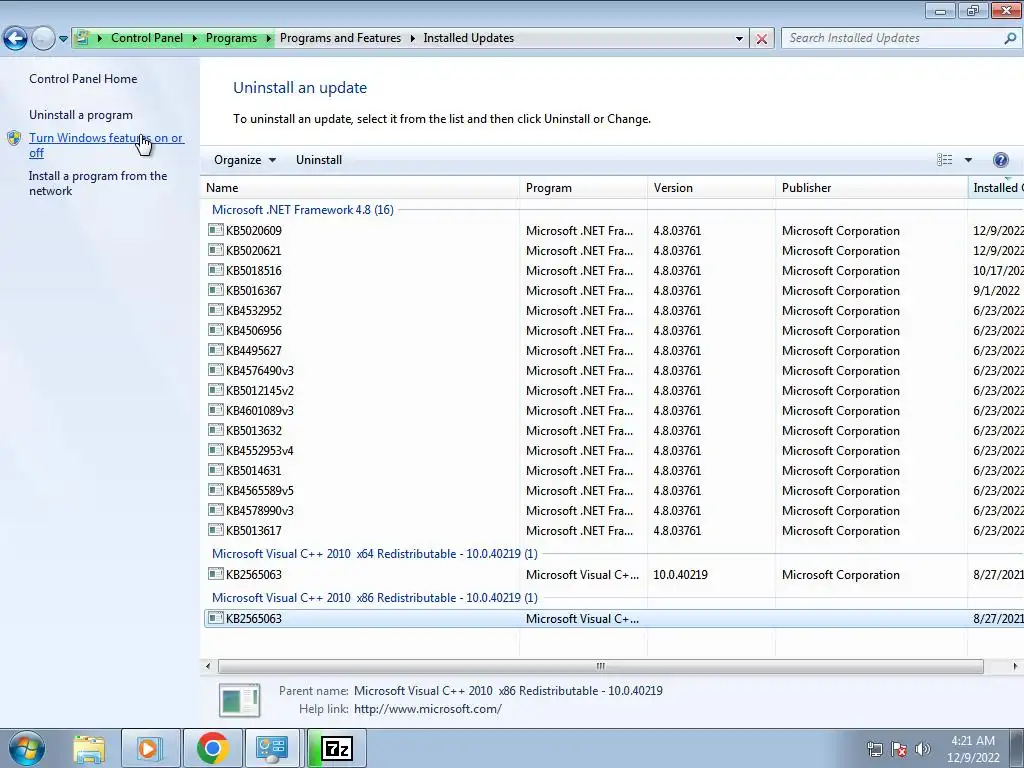Open Windows Media Player from taskbar
This screenshot has width=1024, height=768.
point(149,748)
